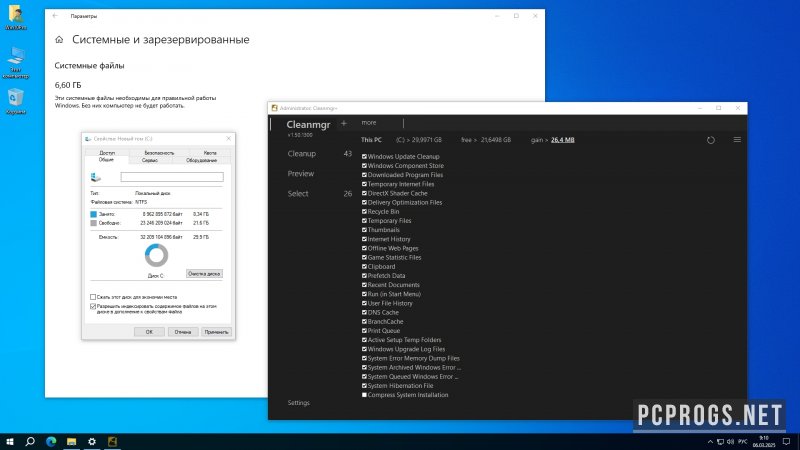This screenshot has height=450, width=800.
Task: Click the volume icon in system tray
Action: coord(731,442)
